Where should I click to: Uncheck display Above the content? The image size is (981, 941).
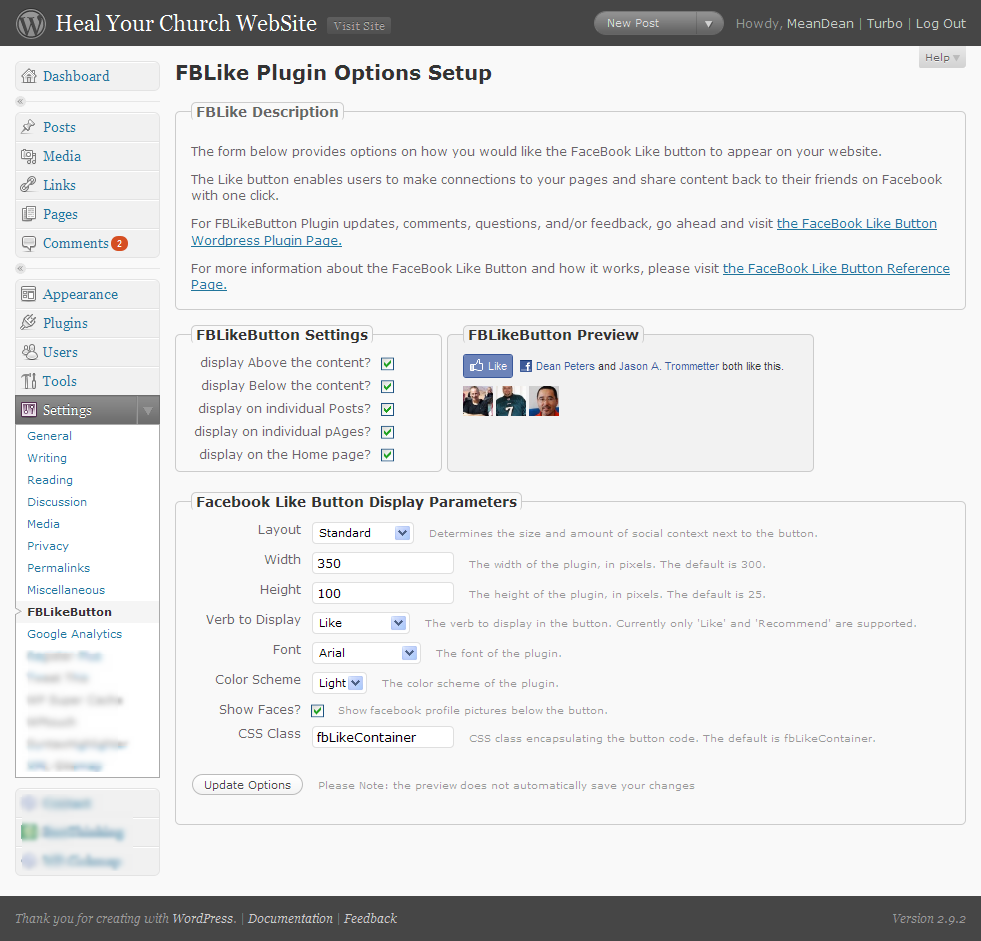(x=387, y=364)
